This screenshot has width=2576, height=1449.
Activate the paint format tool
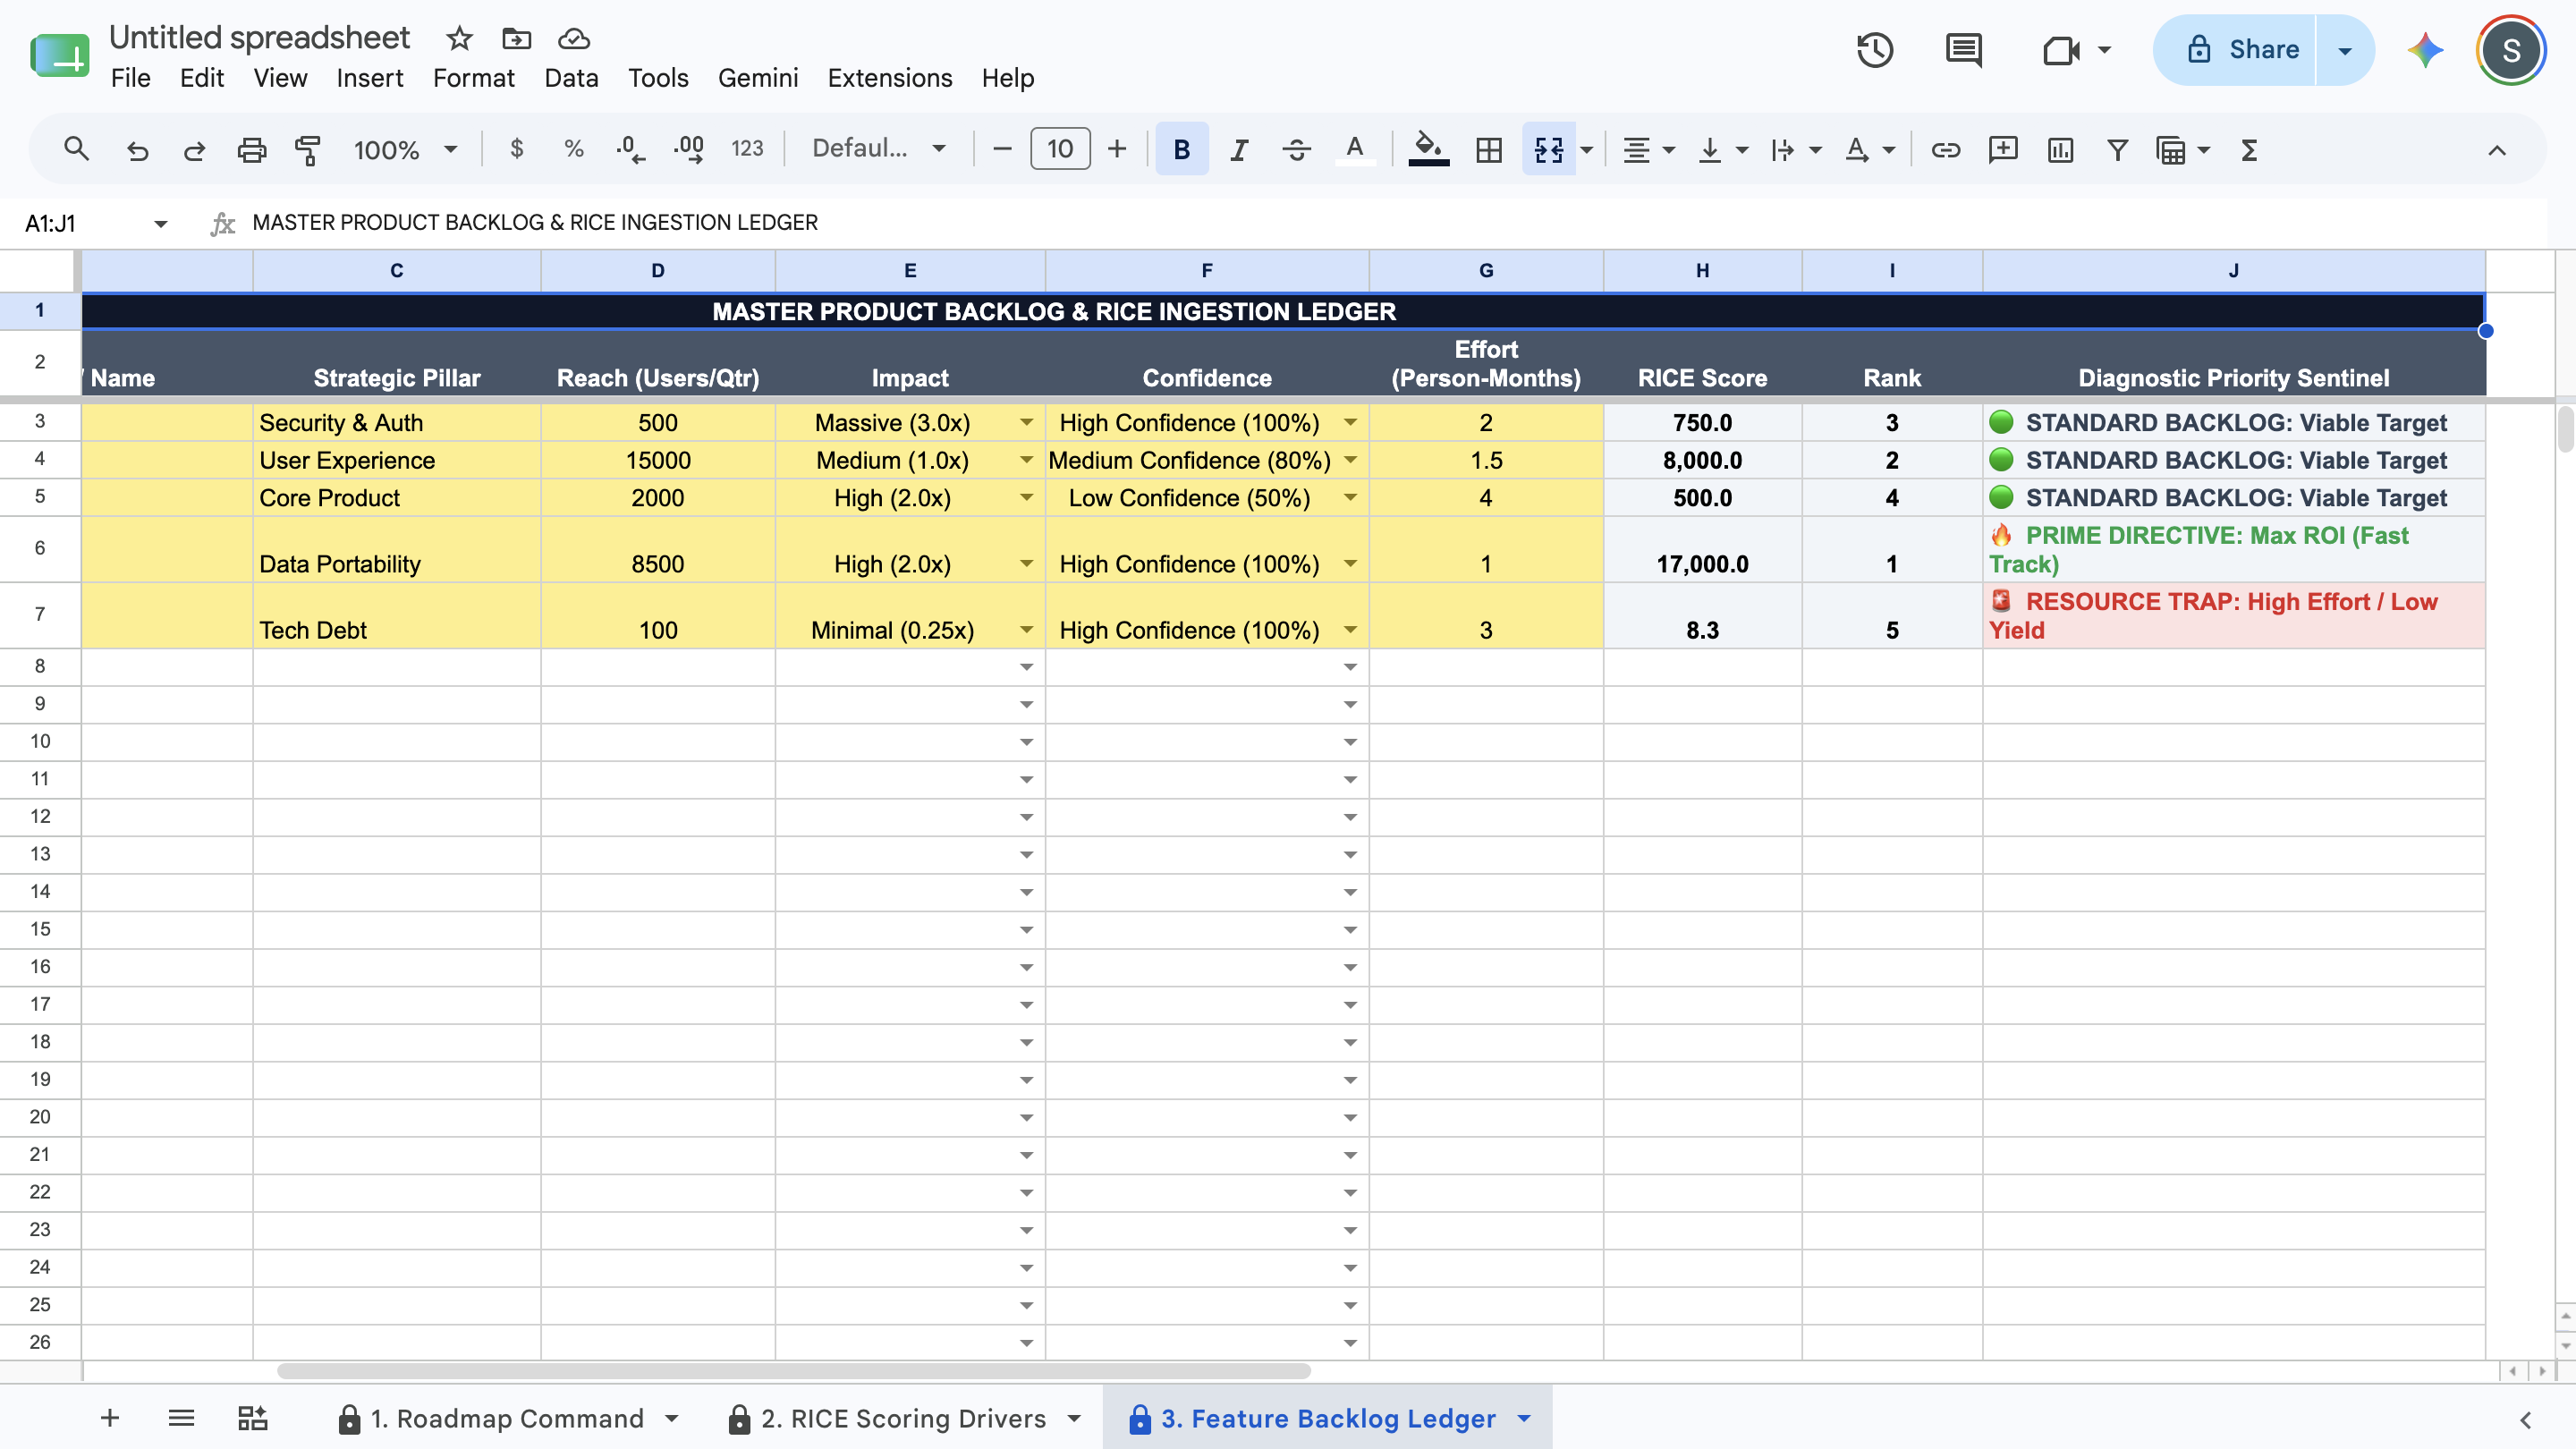308,150
